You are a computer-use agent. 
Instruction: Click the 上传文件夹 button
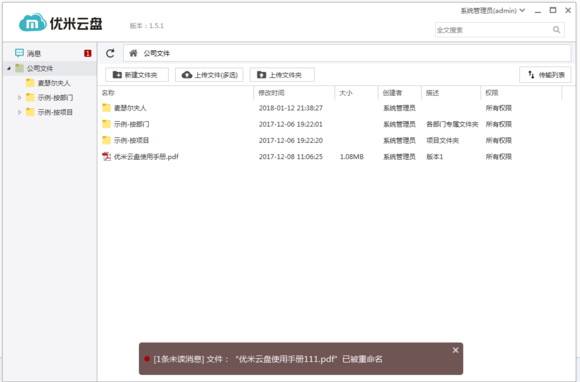click(x=282, y=75)
